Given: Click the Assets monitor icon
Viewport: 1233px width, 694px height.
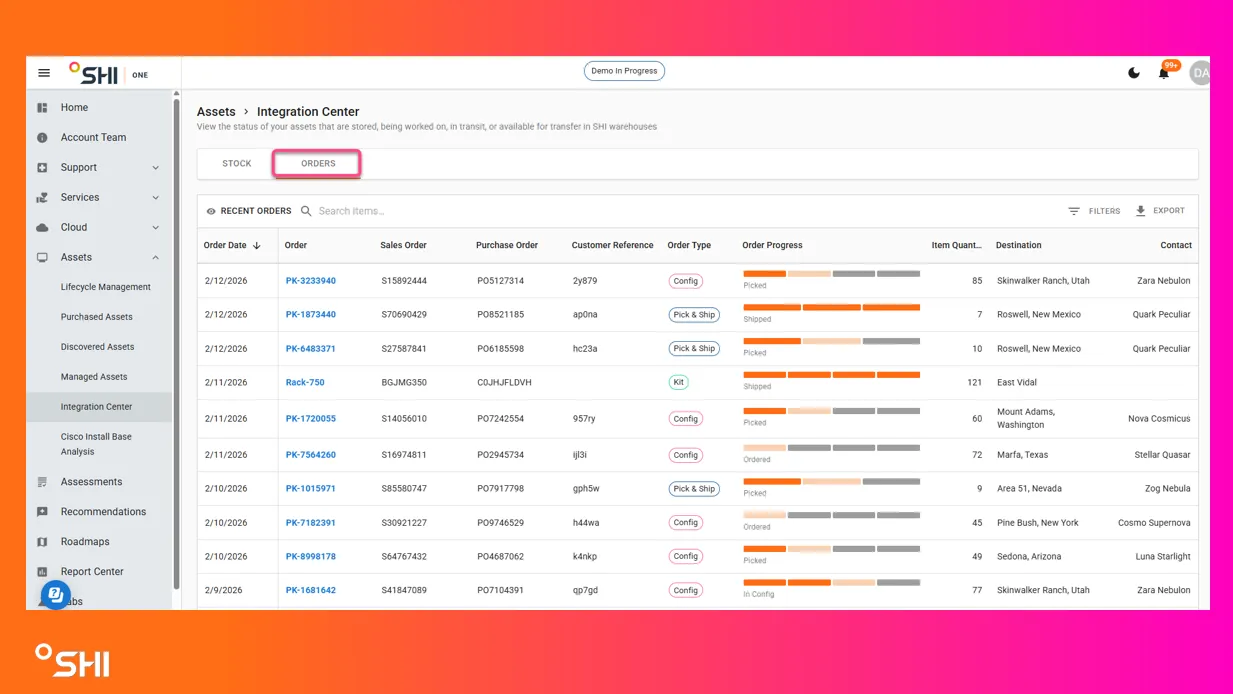Looking at the screenshot, I should pos(42,258).
